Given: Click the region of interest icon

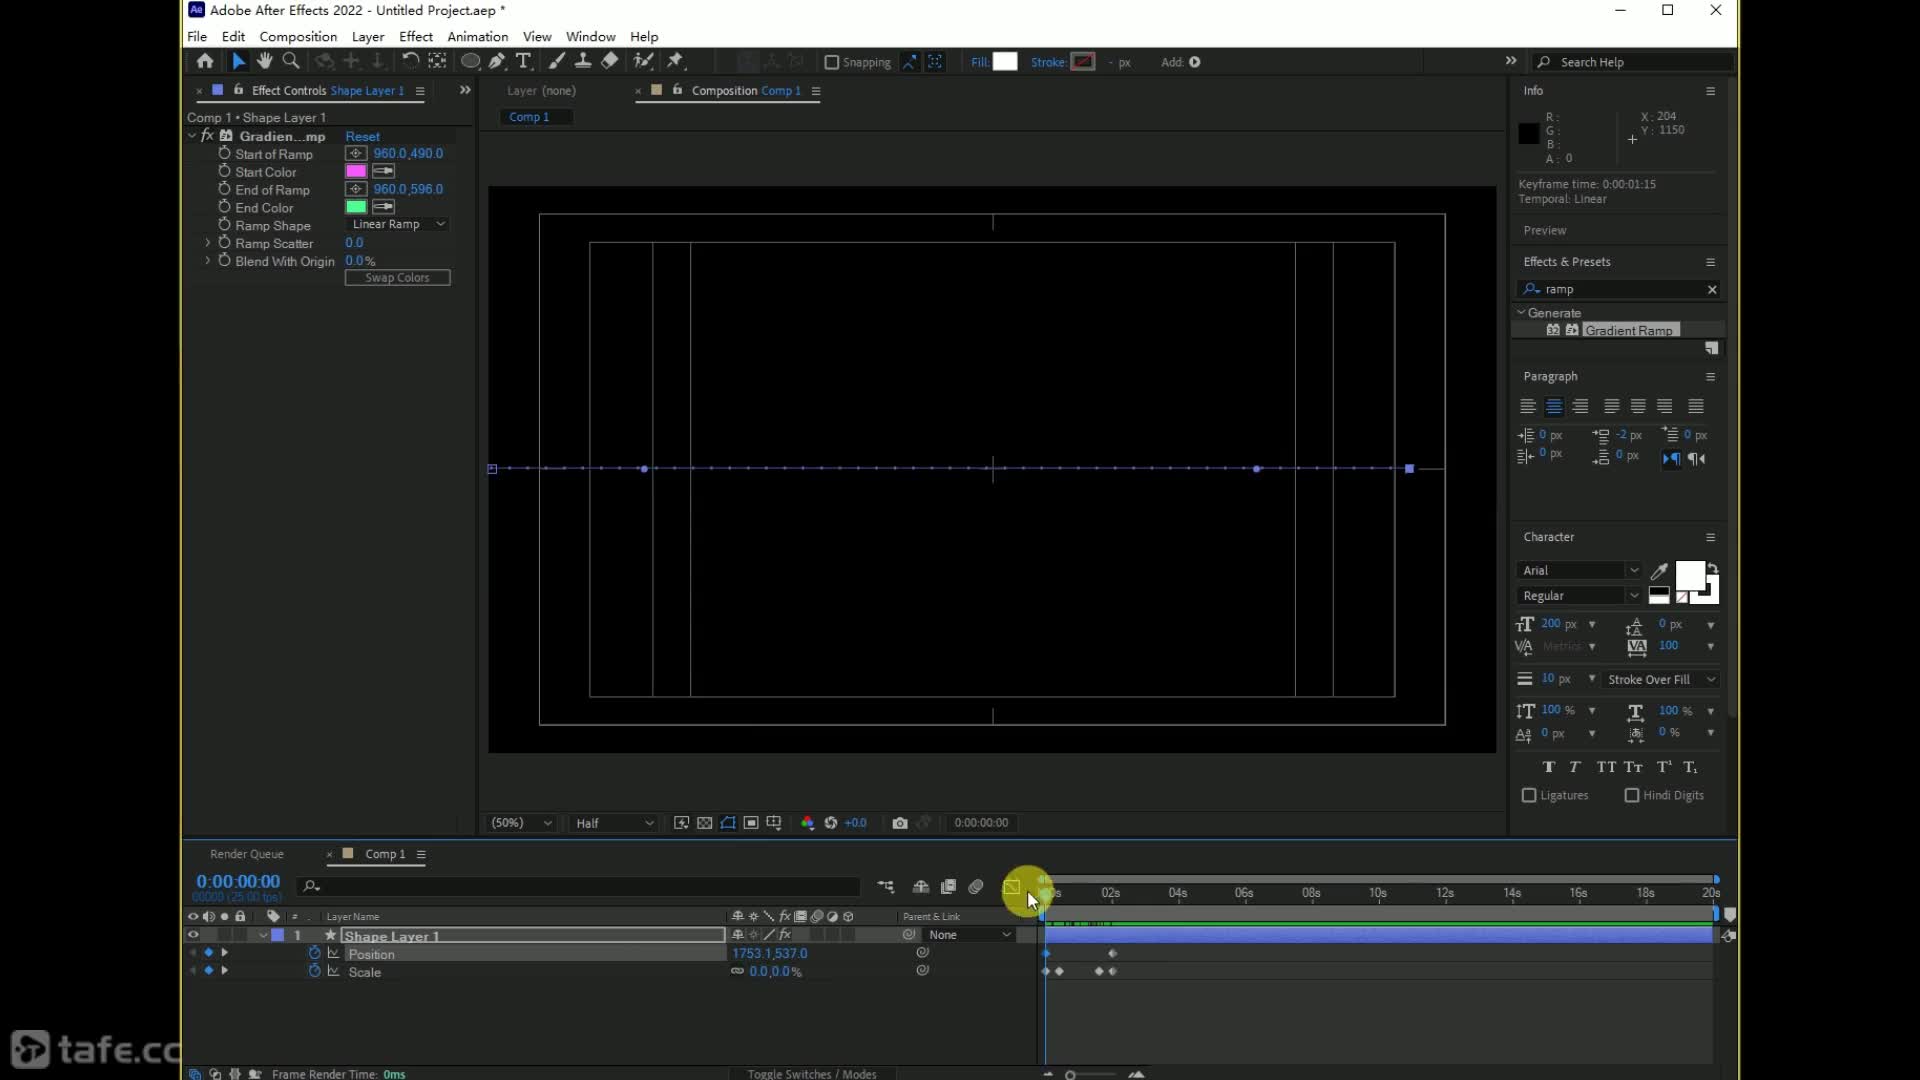Looking at the screenshot, I should click(751, 823).
